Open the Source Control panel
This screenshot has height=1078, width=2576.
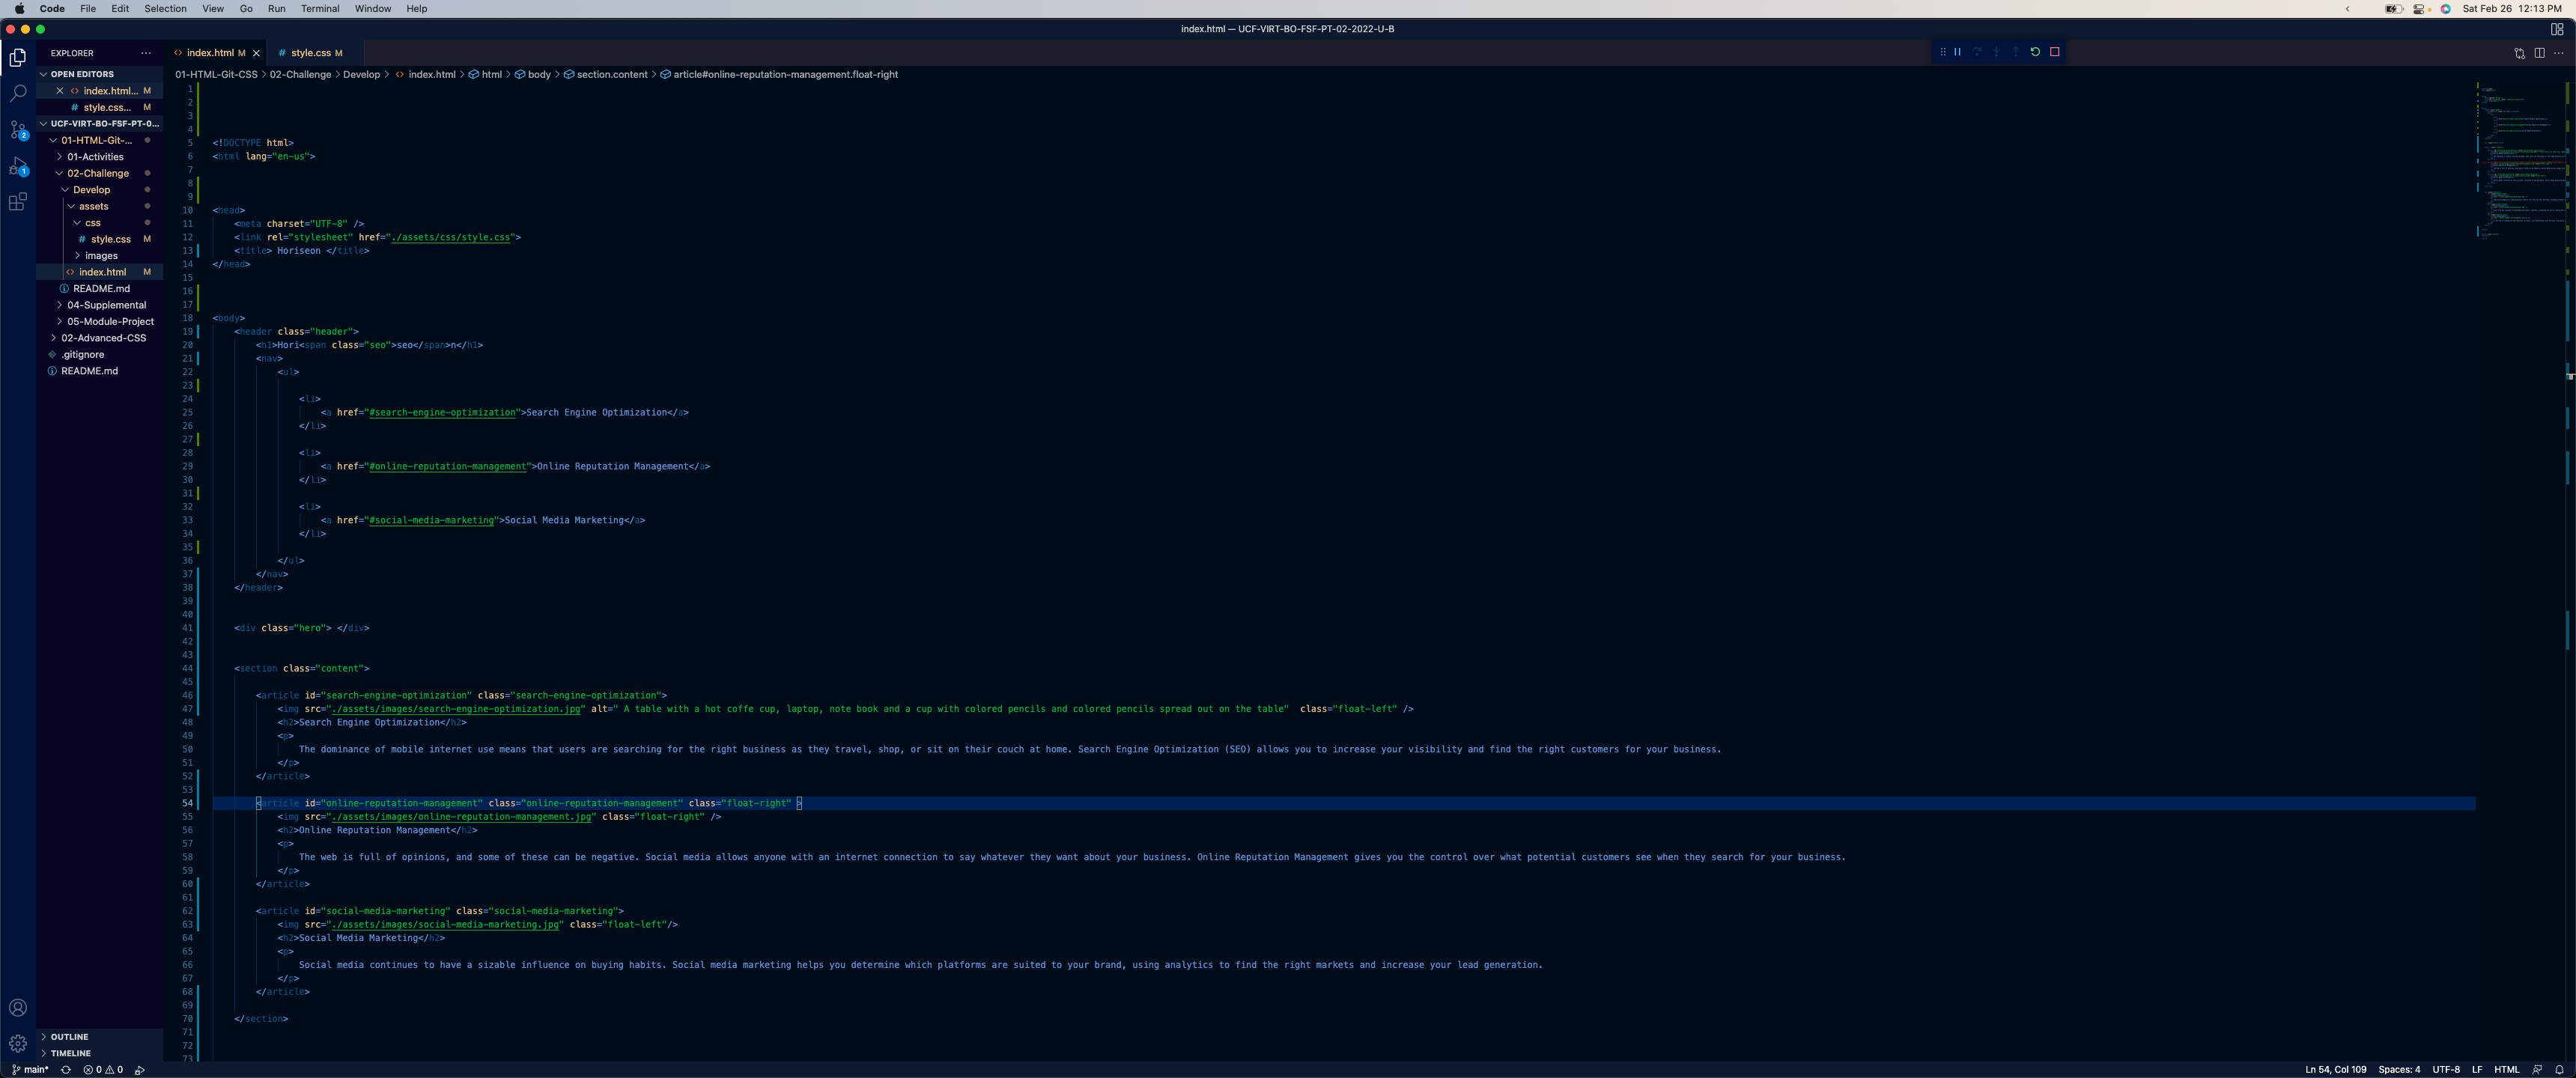click(18, 130)
